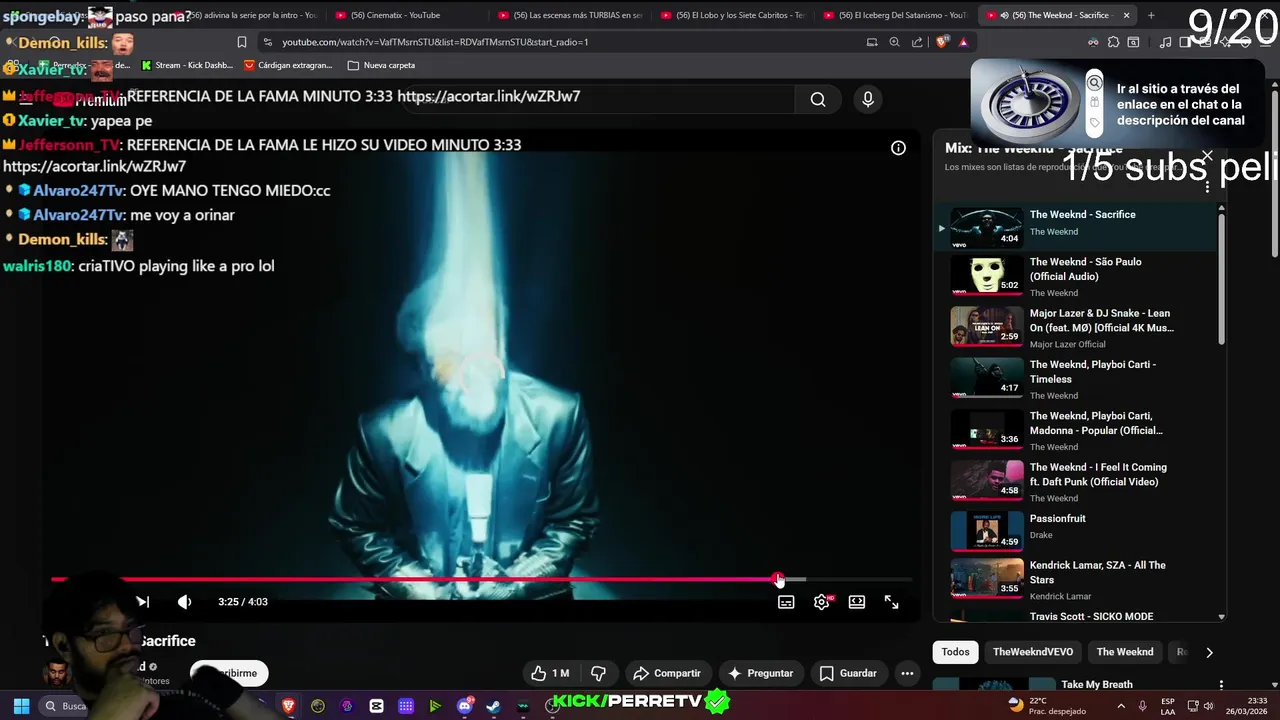Dislike the video with thumbs down

598,673
